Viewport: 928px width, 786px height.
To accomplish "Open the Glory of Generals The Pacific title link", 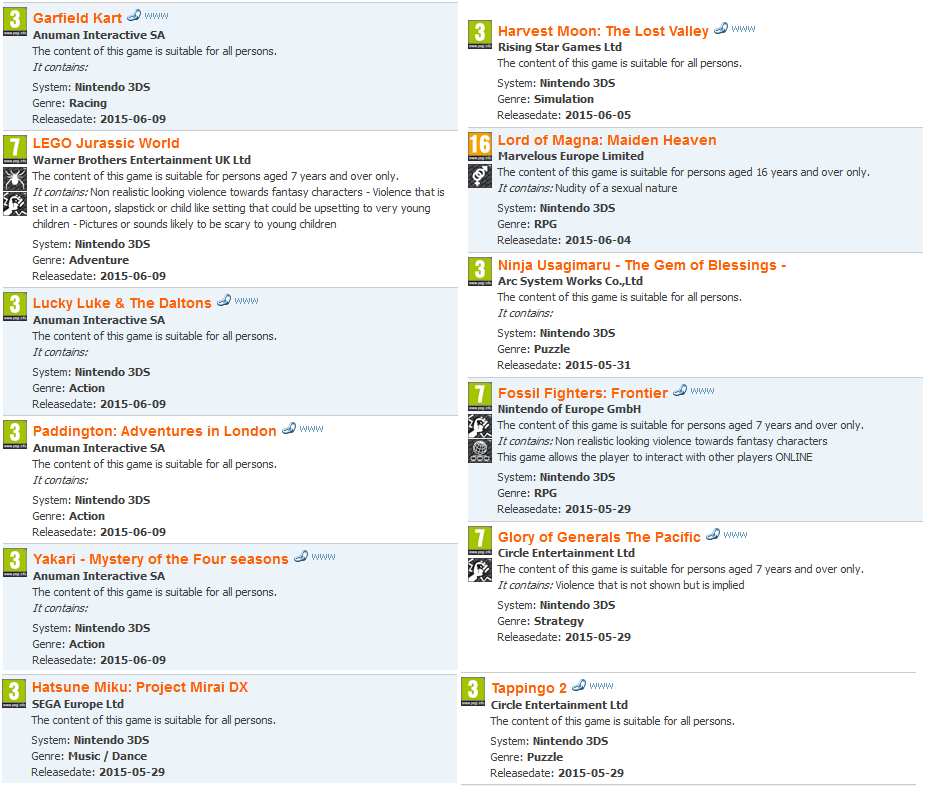I will click(x=599, y=537).
